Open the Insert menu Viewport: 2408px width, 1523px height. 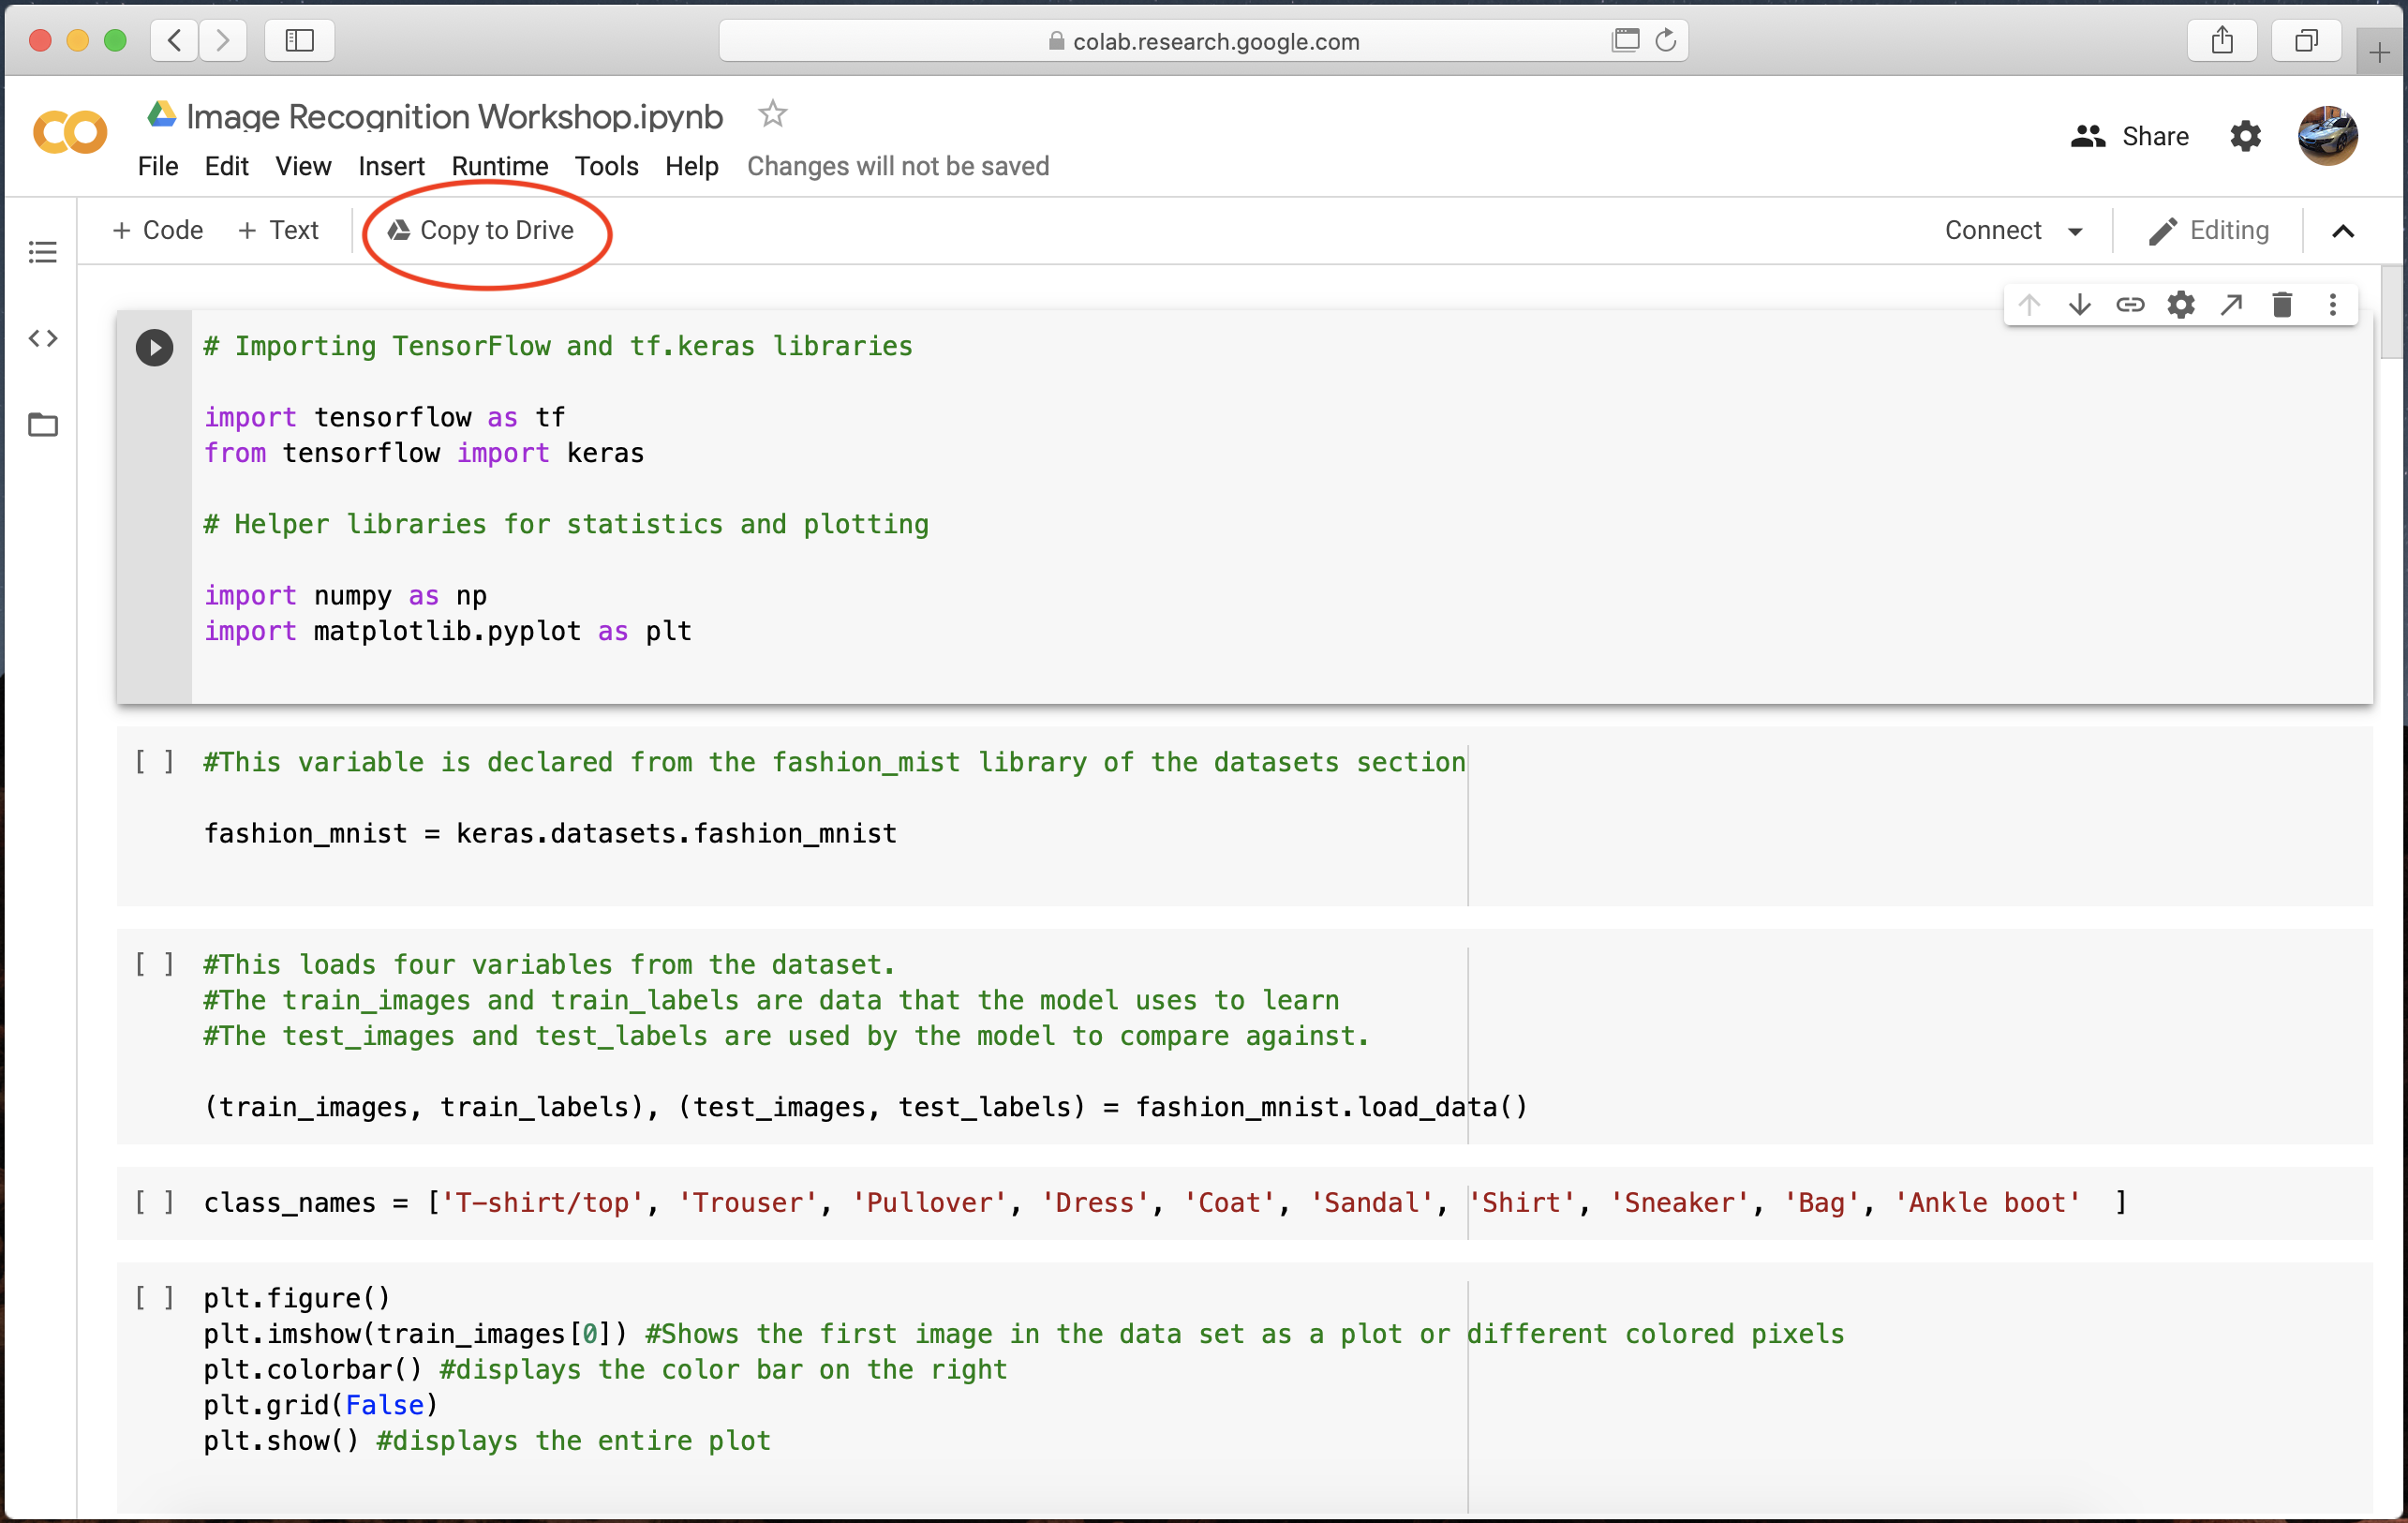click(388, 165)
